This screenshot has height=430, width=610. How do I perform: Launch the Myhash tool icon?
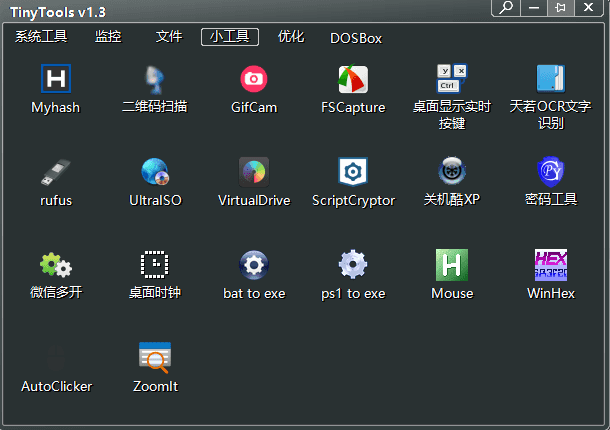56,79
